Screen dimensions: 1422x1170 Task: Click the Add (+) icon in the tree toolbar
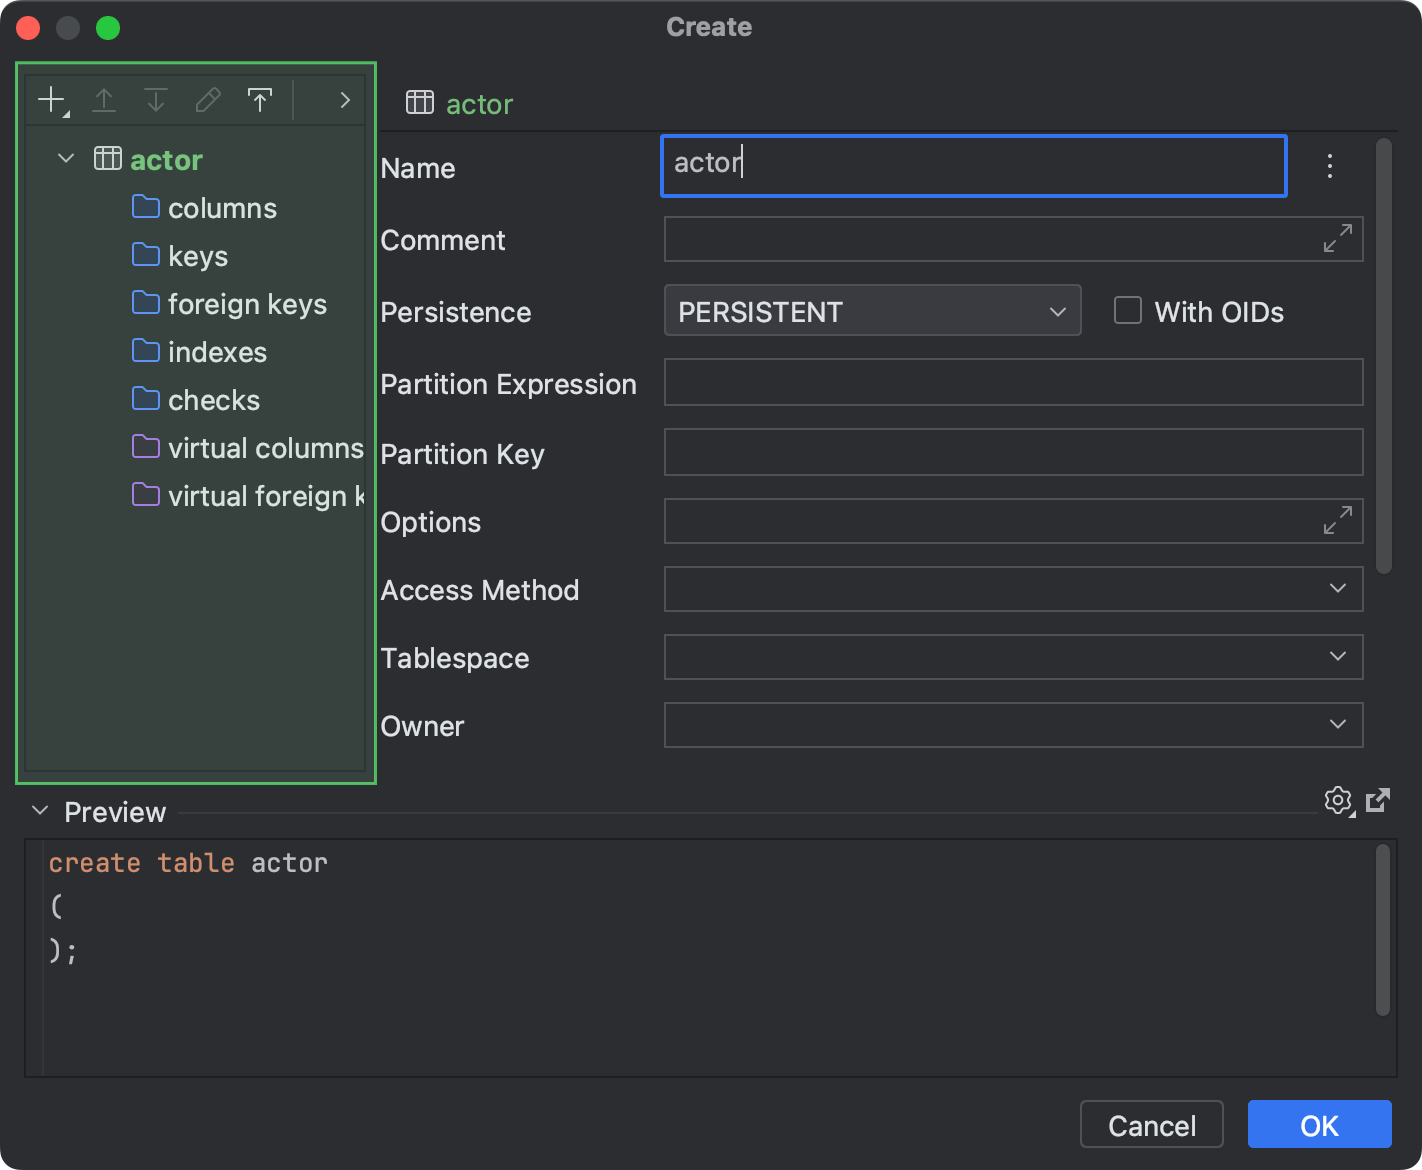[50, 99]
